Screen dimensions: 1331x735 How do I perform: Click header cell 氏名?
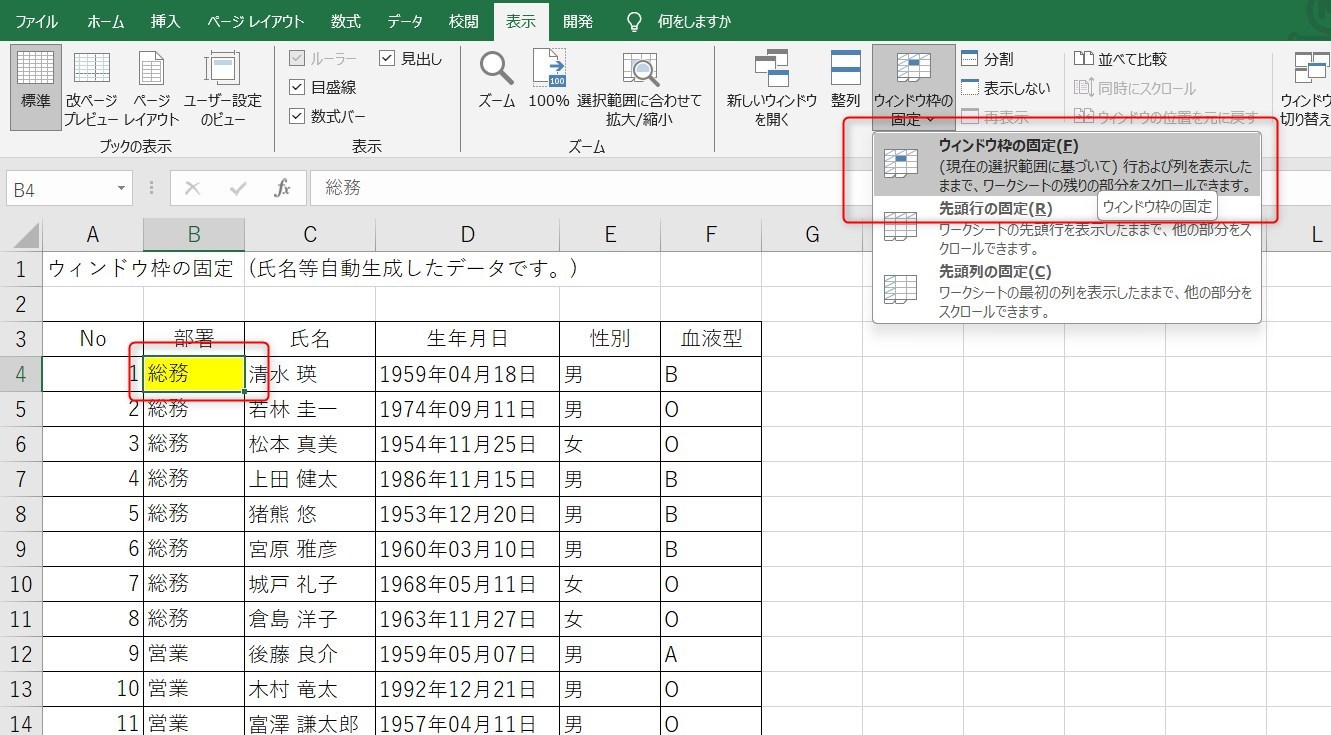coord(310,339)
